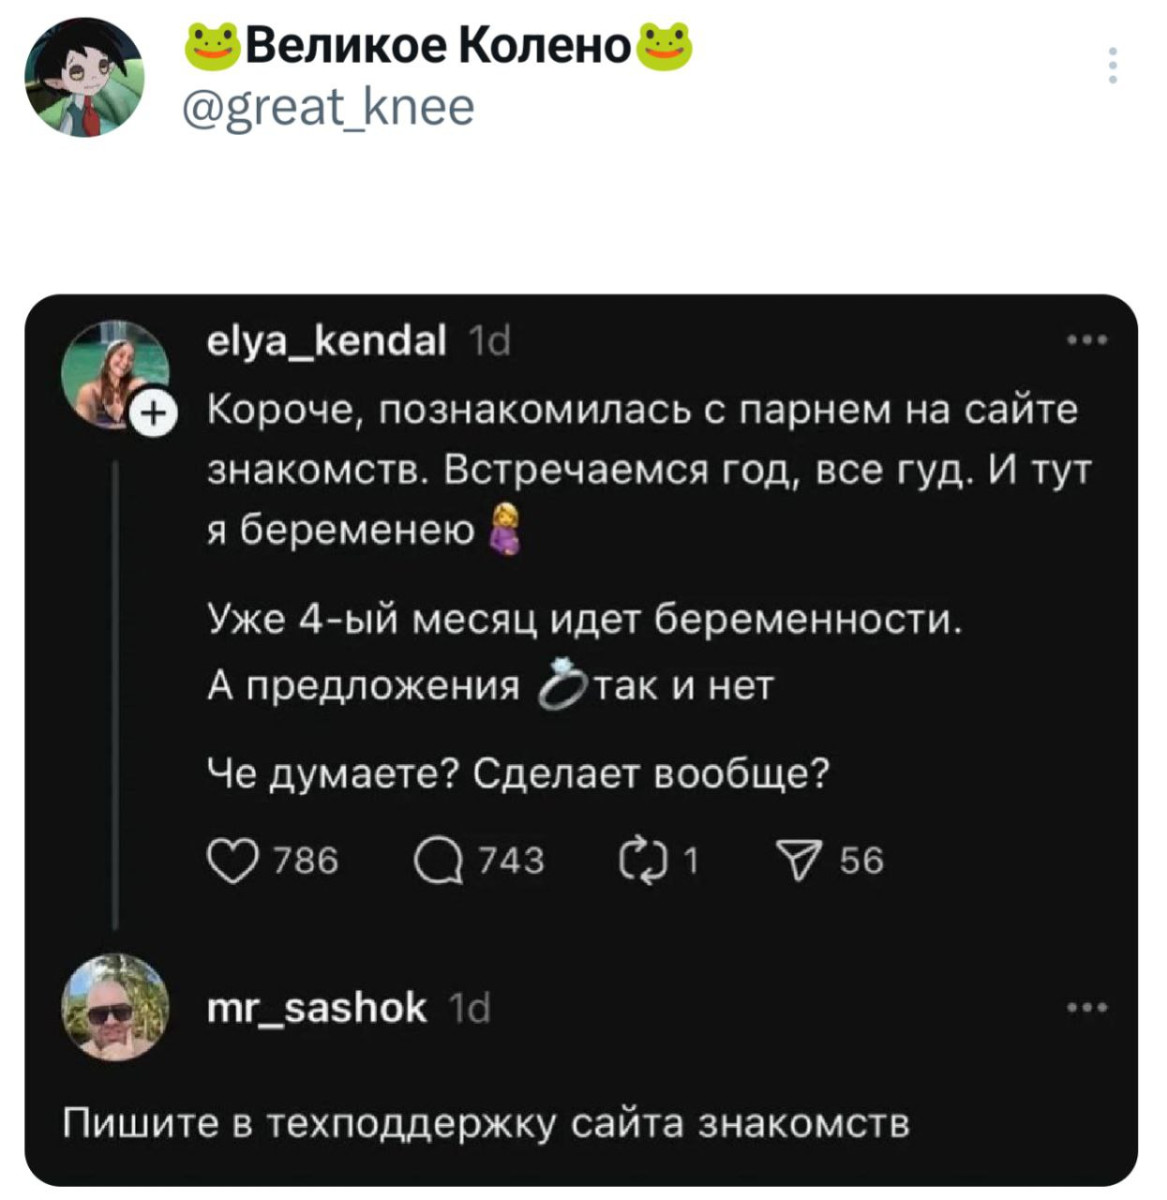Click the 56 shares count
The image size is (1167, 1200).
861,861
